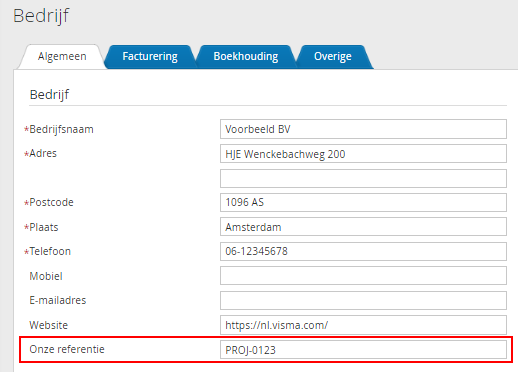Viewport: 518px width, 372px height.
Task: Click the Bedrijfsnaam field with Voorbeeld BV
Action: (x=363, y=129)
